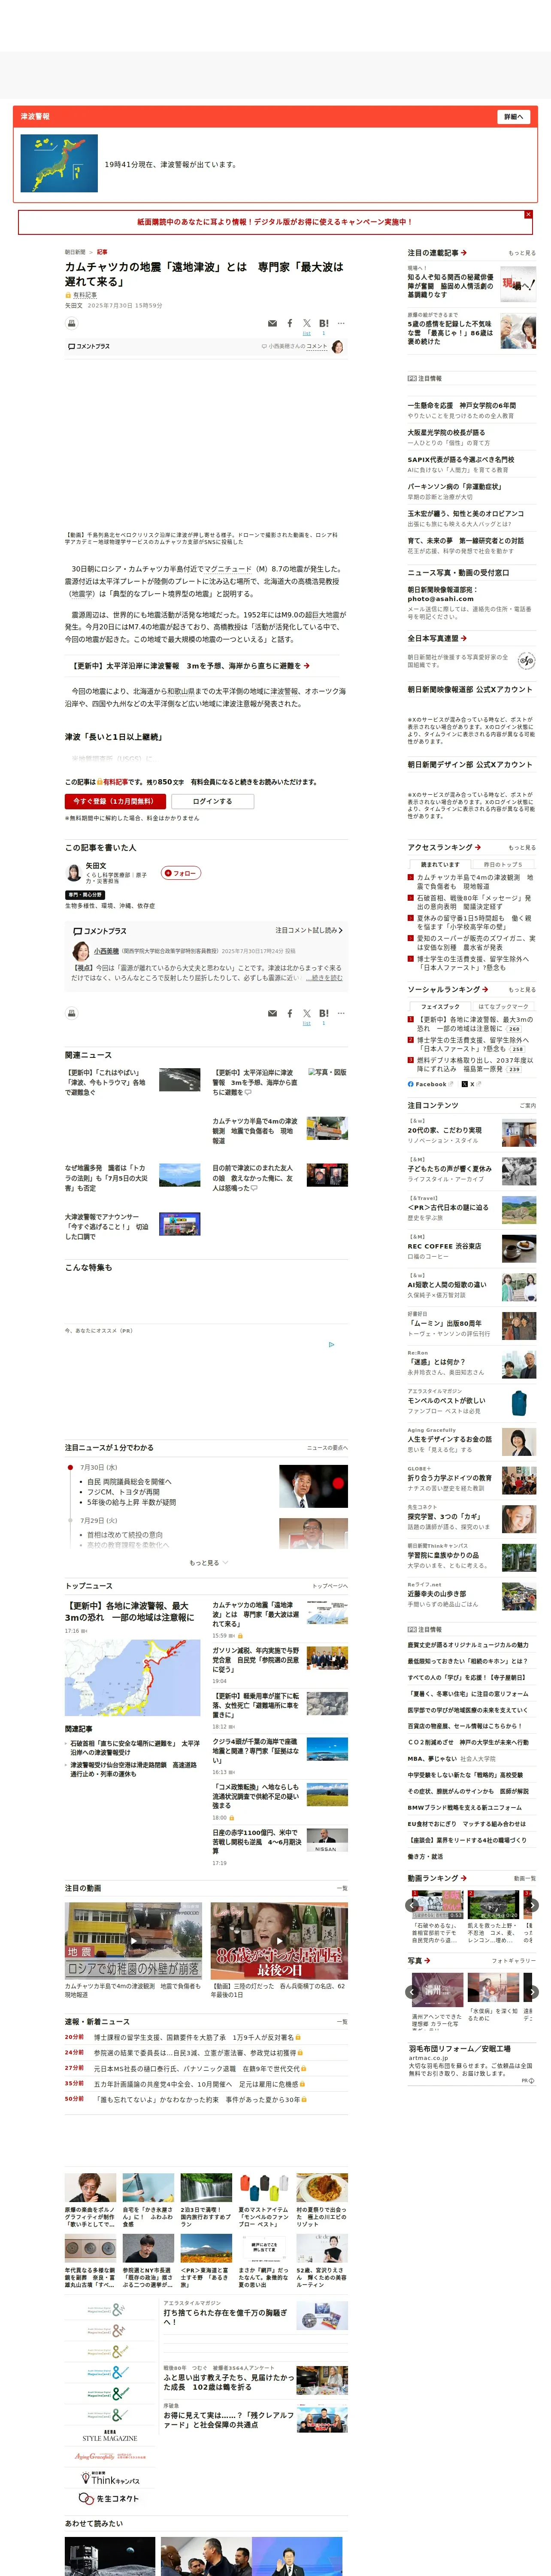
Task: Open STYLE MAGAZINE logo link
Action: click(x=110, y=2436)
